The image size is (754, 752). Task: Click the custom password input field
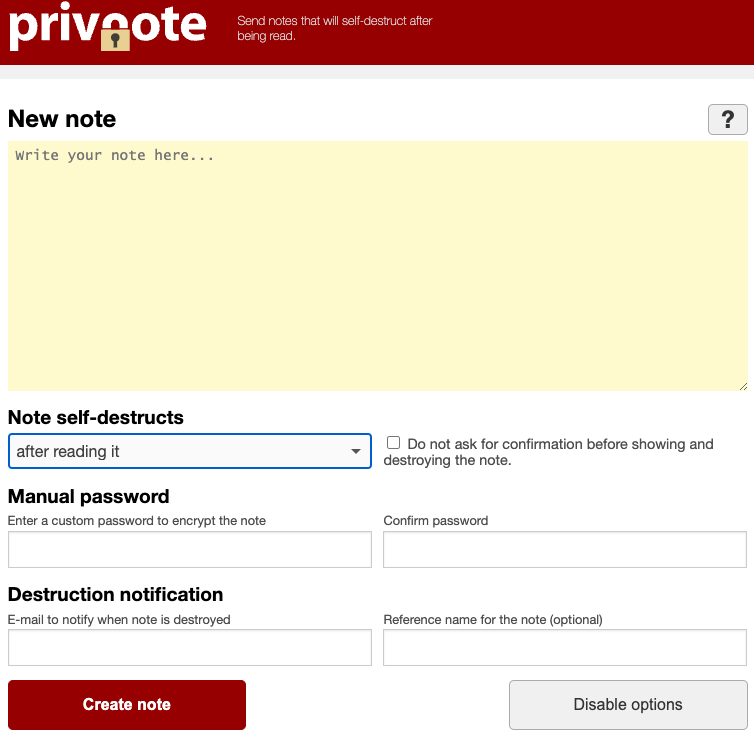pos(190,550)
